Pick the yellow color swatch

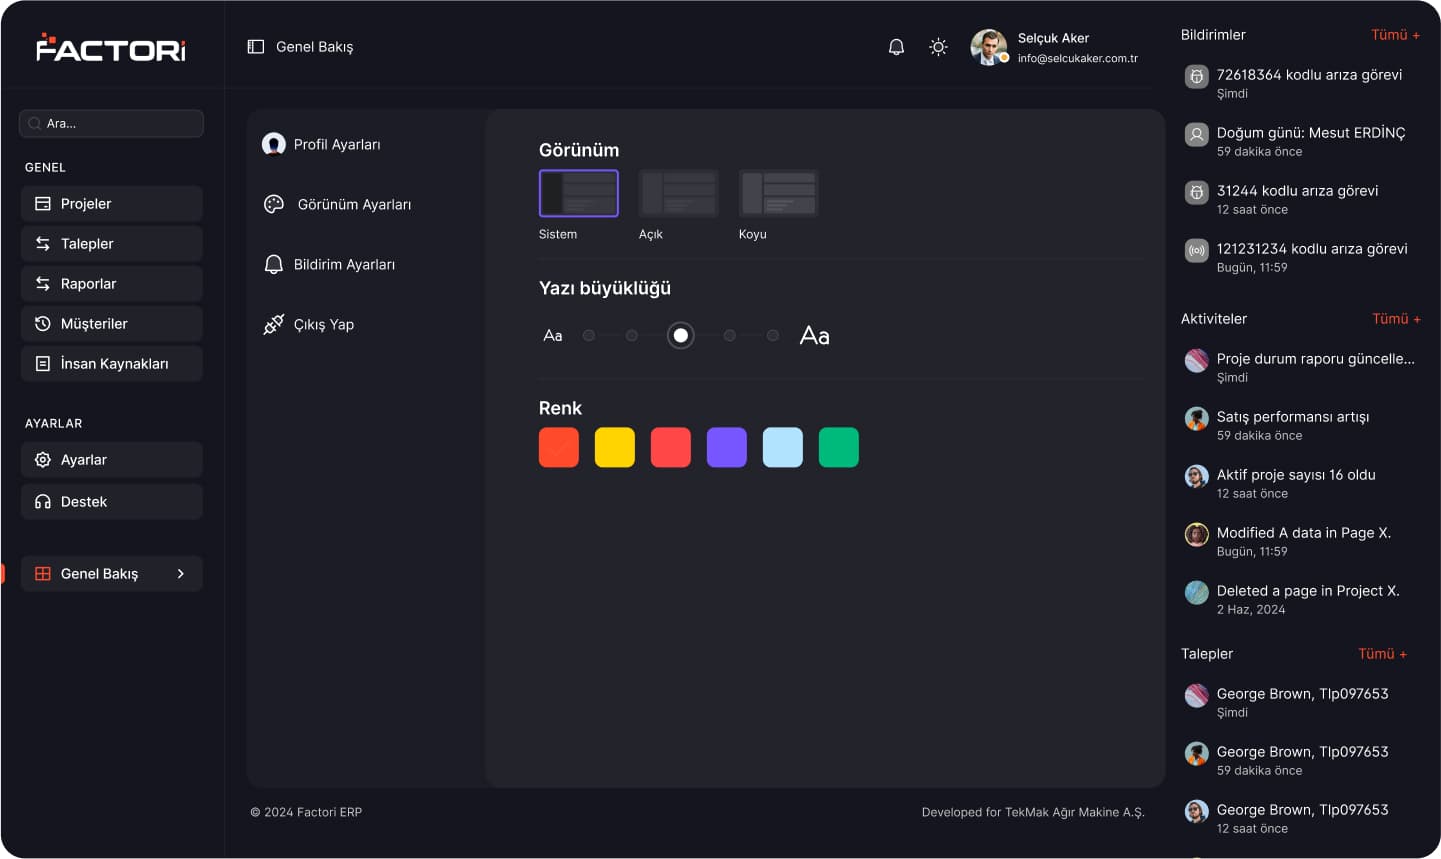tap(615, 447)
